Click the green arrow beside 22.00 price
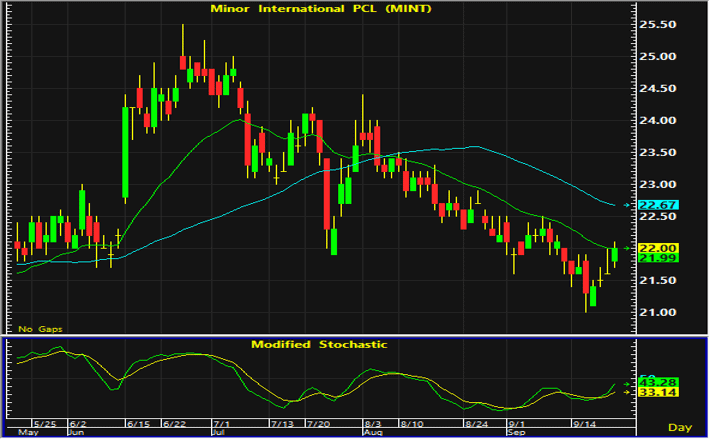Viewport: 710px width, 439px height. (627, 248)
